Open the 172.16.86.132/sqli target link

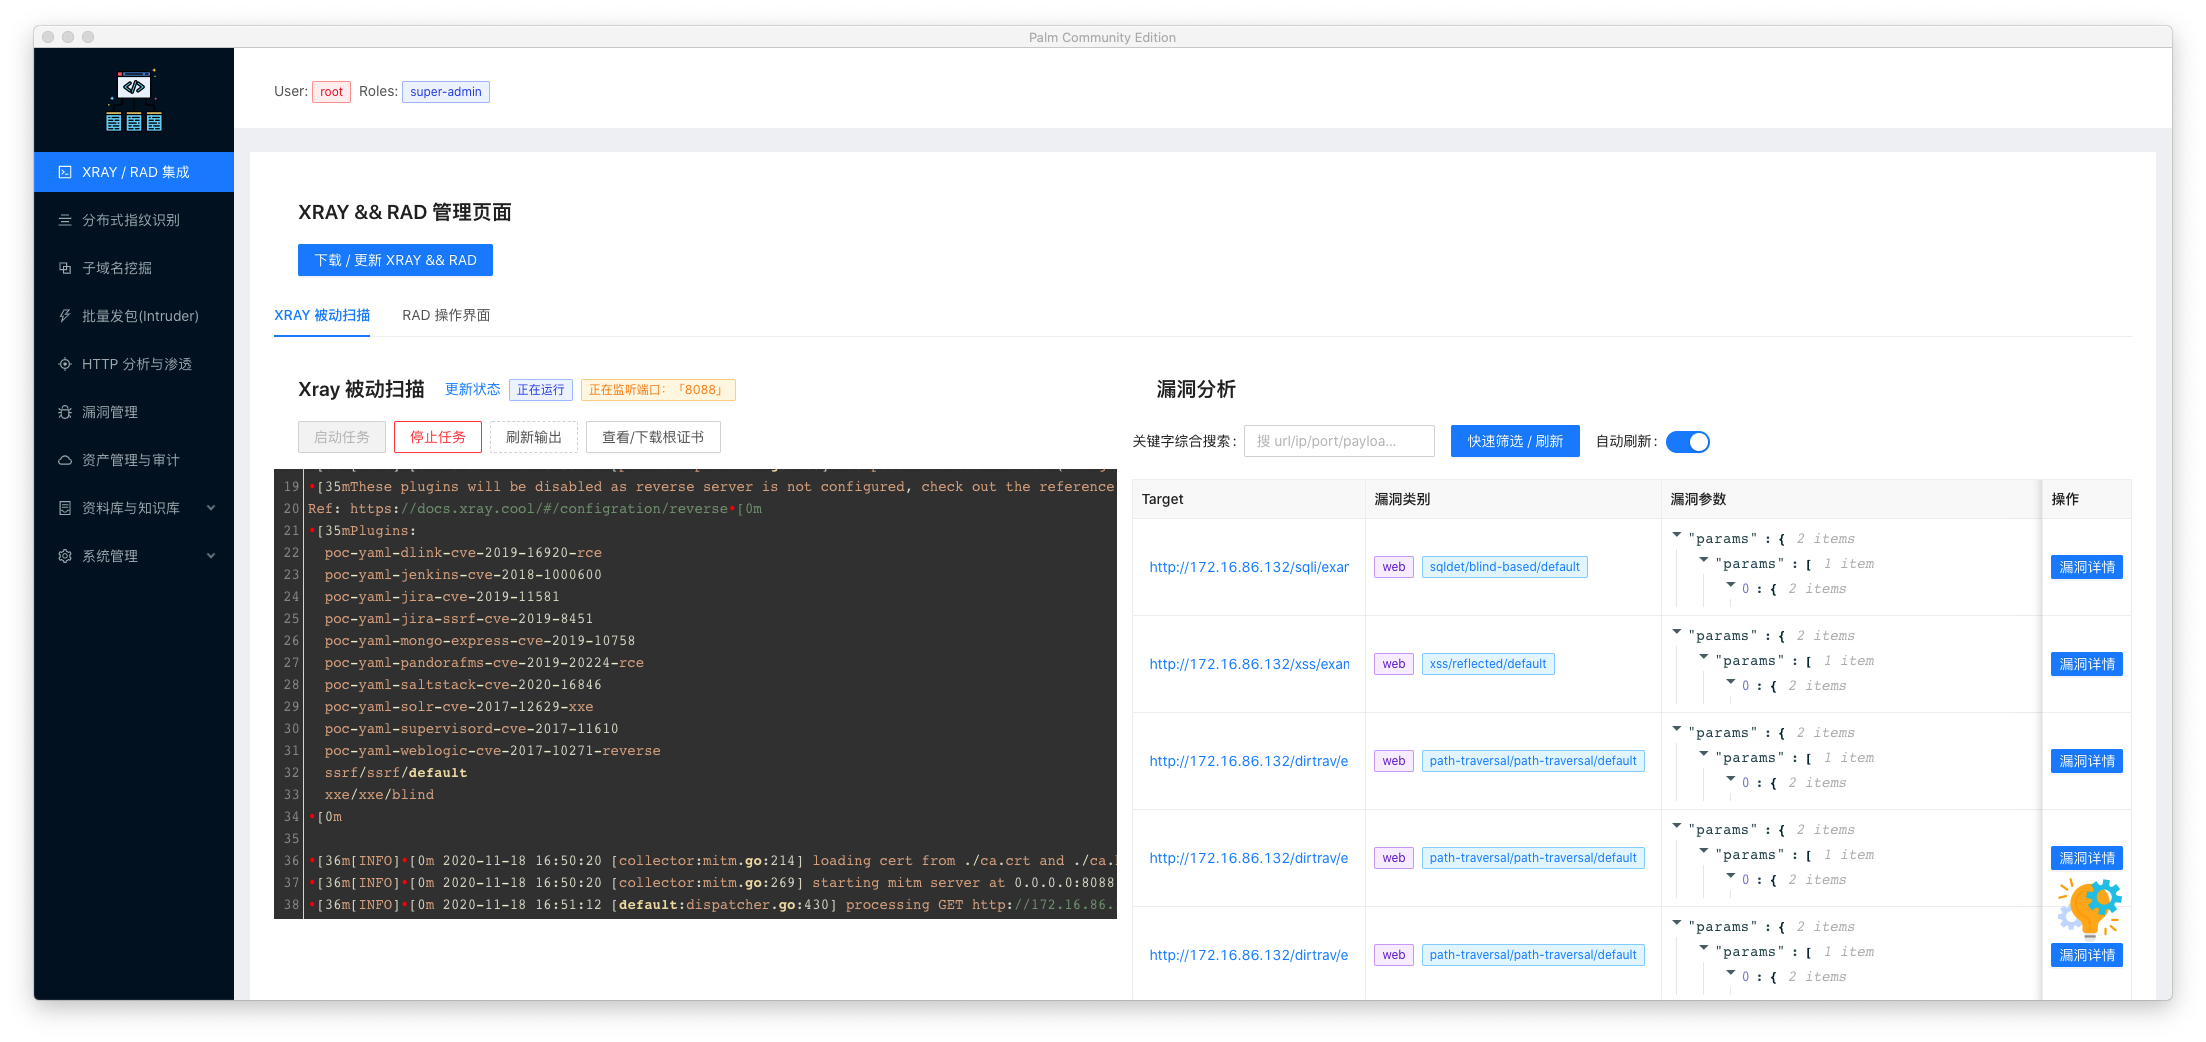(x=1249, y=567)
